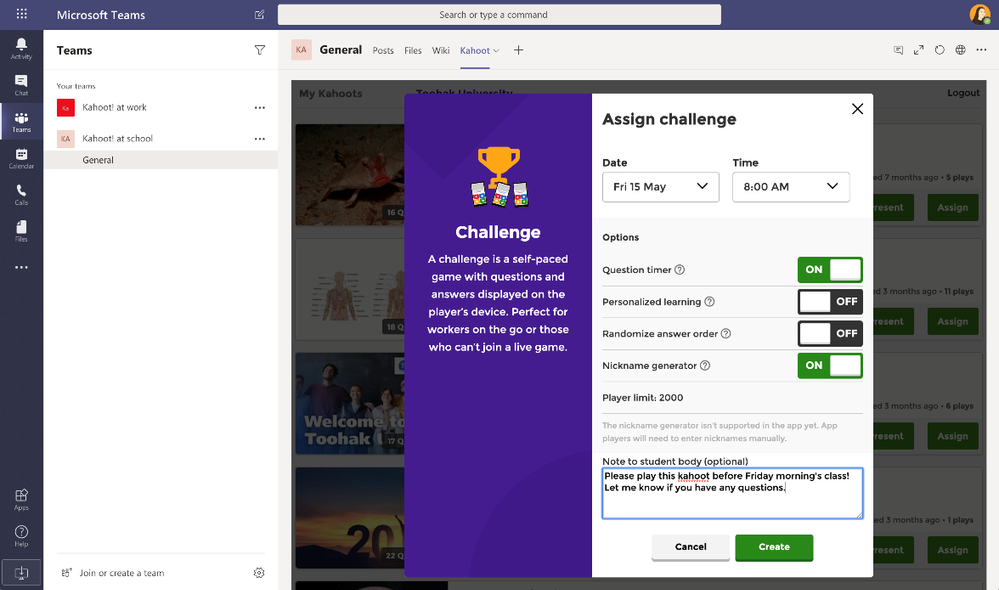Open channel more options ellipsis
The width and height of the screenshot is (999, 590).
981,50
